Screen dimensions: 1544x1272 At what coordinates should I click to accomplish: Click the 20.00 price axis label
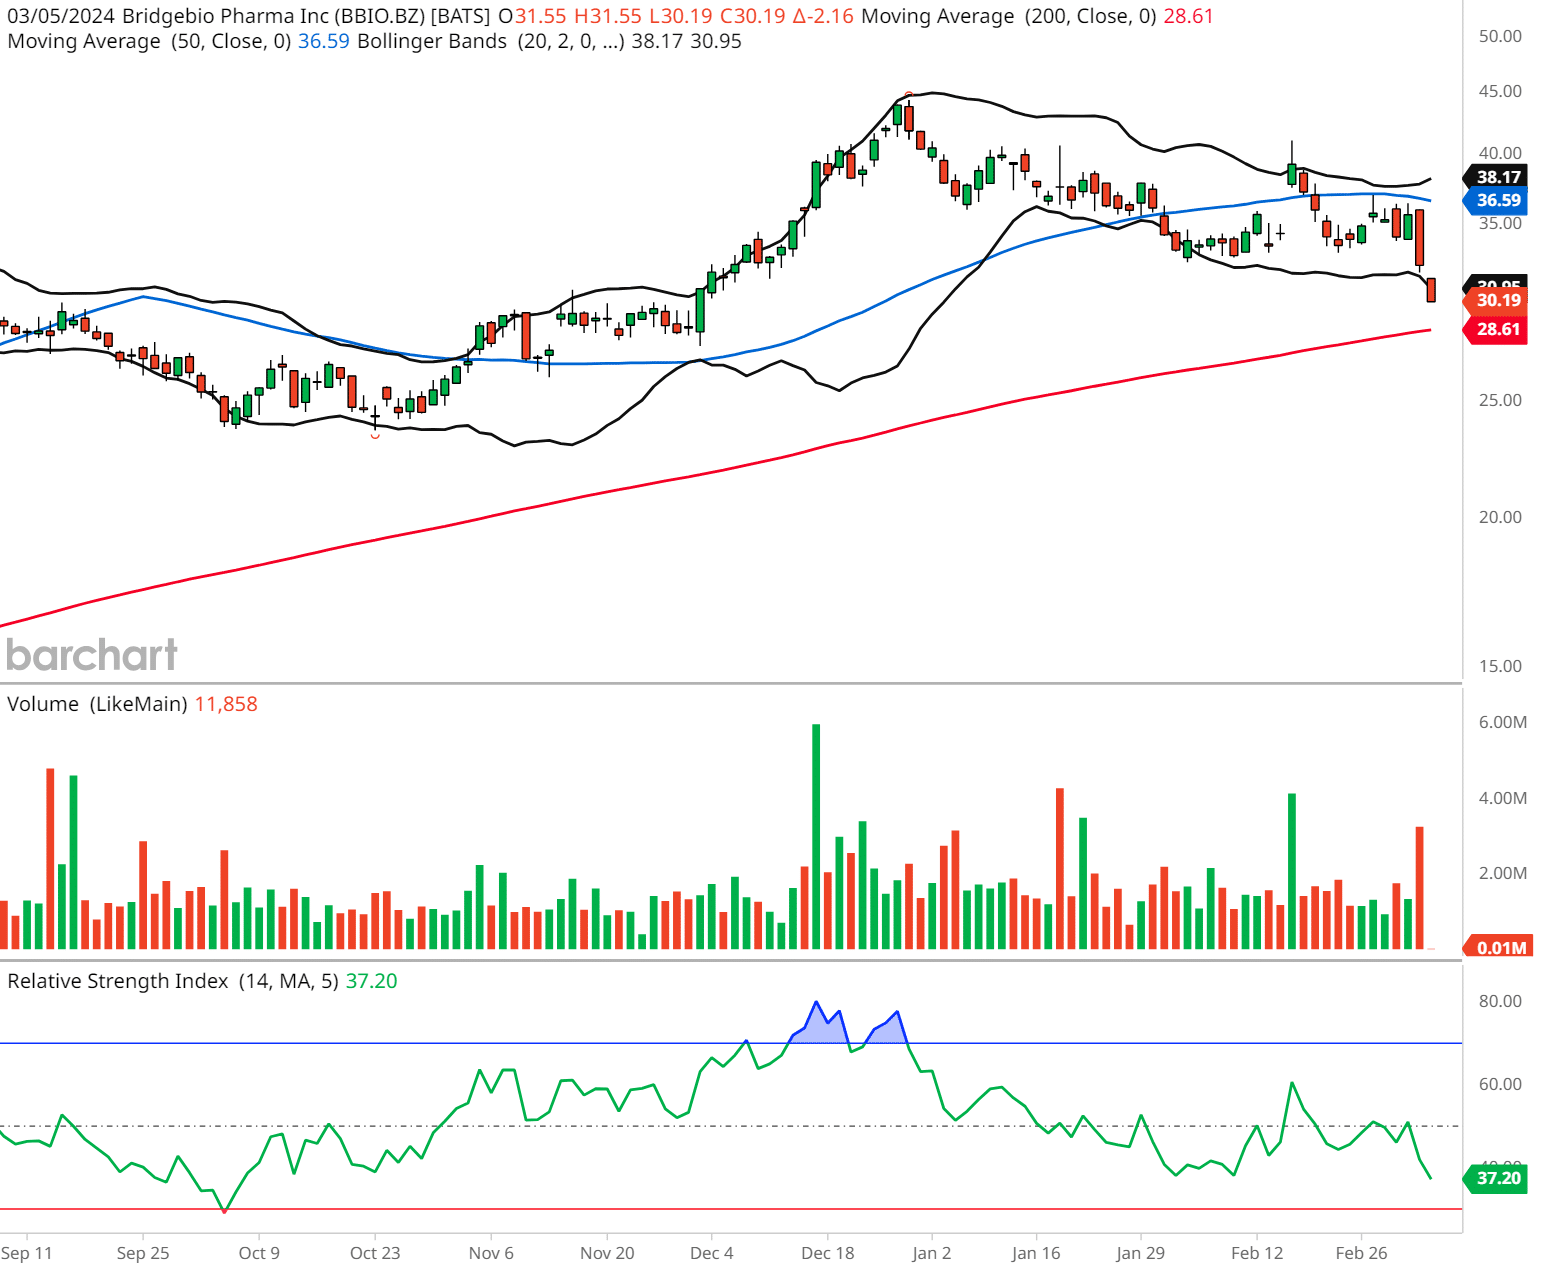[1500, 517]
